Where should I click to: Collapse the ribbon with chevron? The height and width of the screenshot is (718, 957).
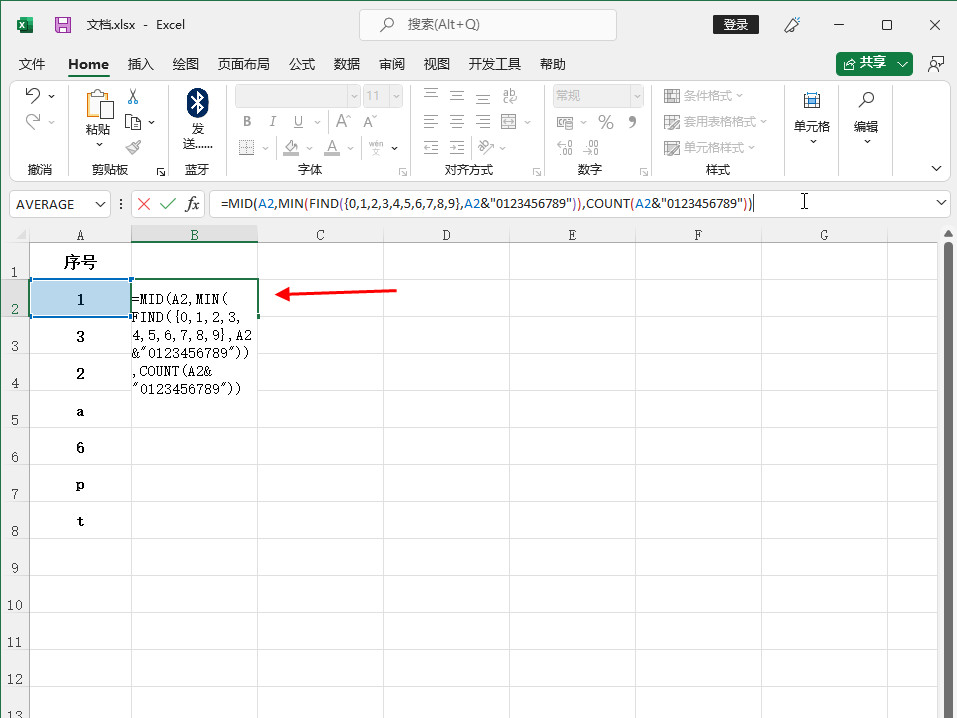point(936,169)
